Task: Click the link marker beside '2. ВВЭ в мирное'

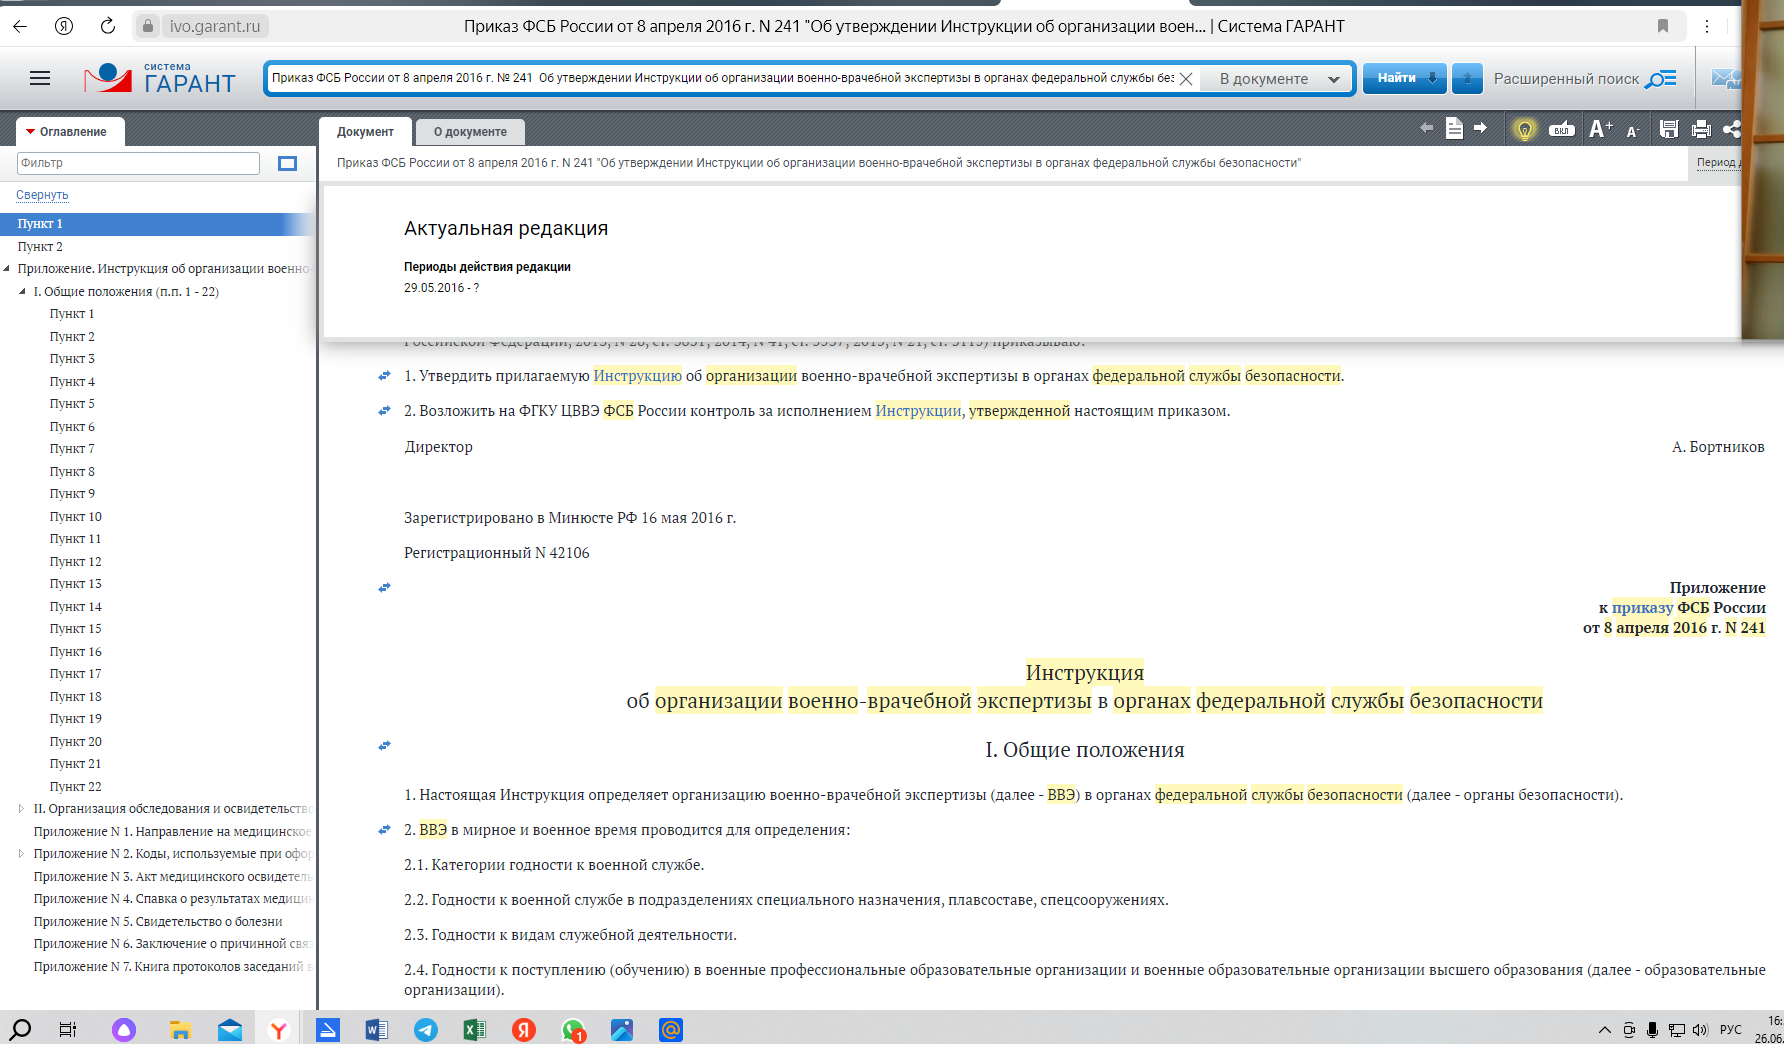Action: click(x=384, y=830)
